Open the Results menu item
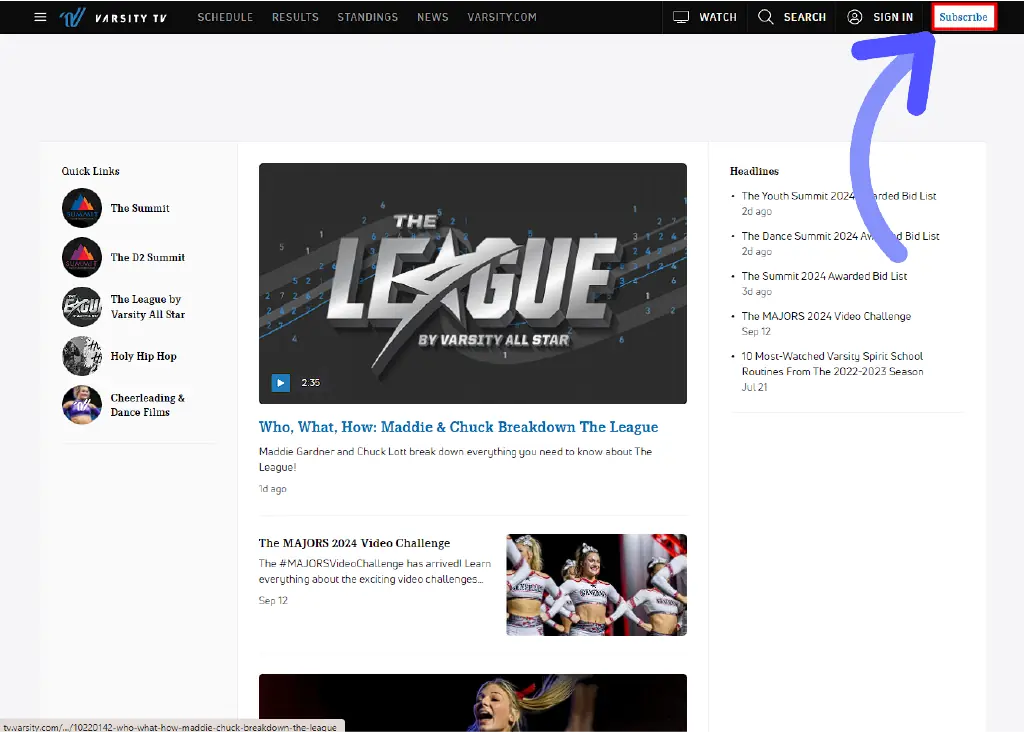This screenshot has width=1024, height=732. coord(295,17)
